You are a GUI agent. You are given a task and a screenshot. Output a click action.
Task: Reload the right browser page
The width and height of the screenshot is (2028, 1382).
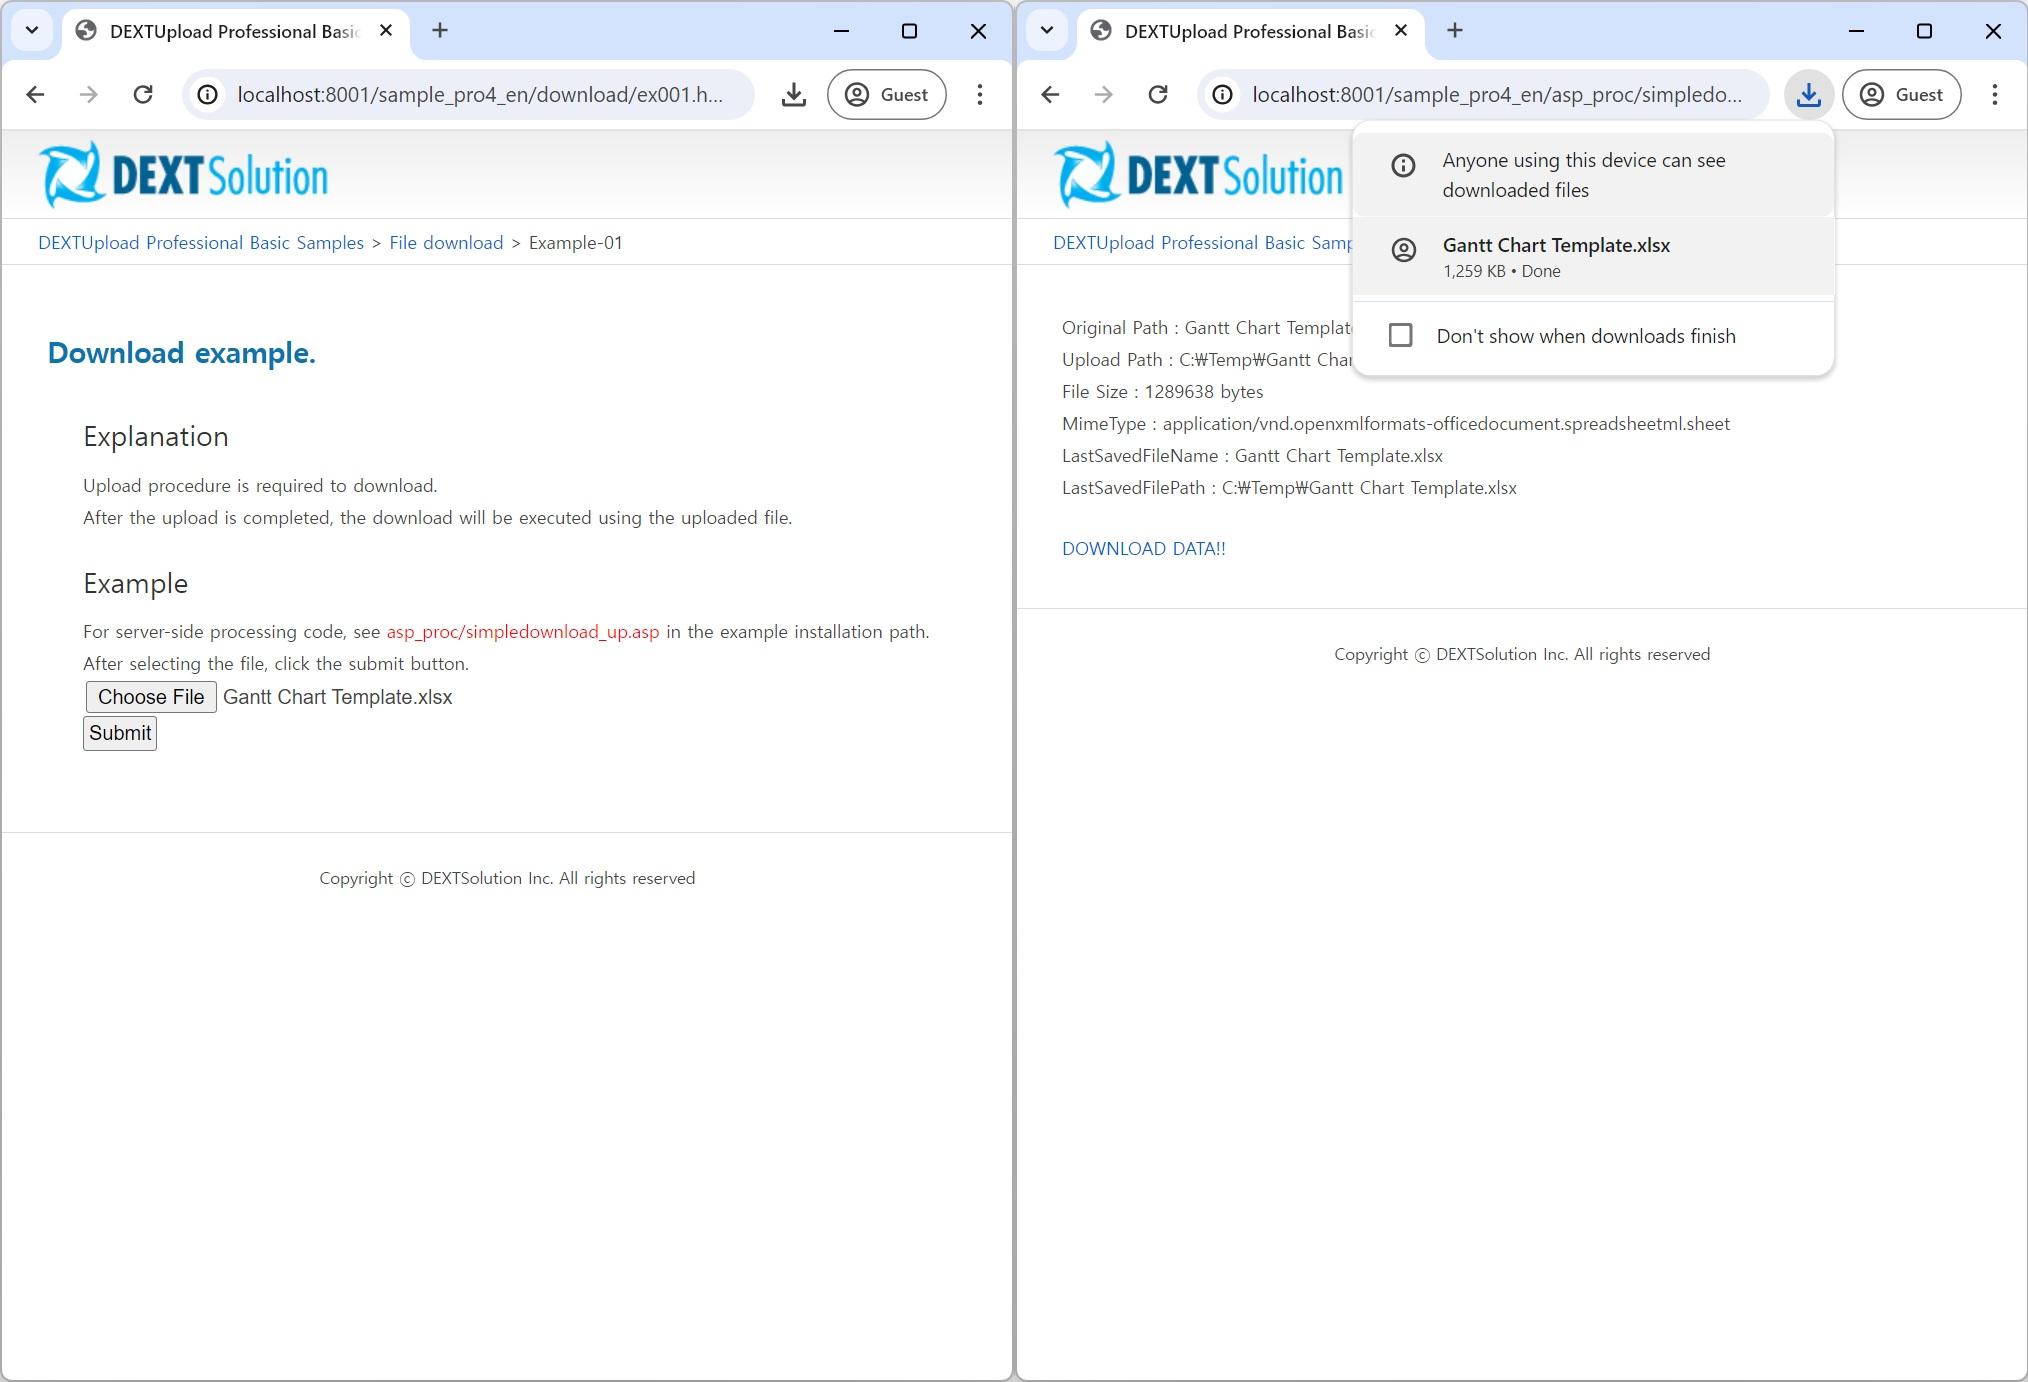[1158, 95]
